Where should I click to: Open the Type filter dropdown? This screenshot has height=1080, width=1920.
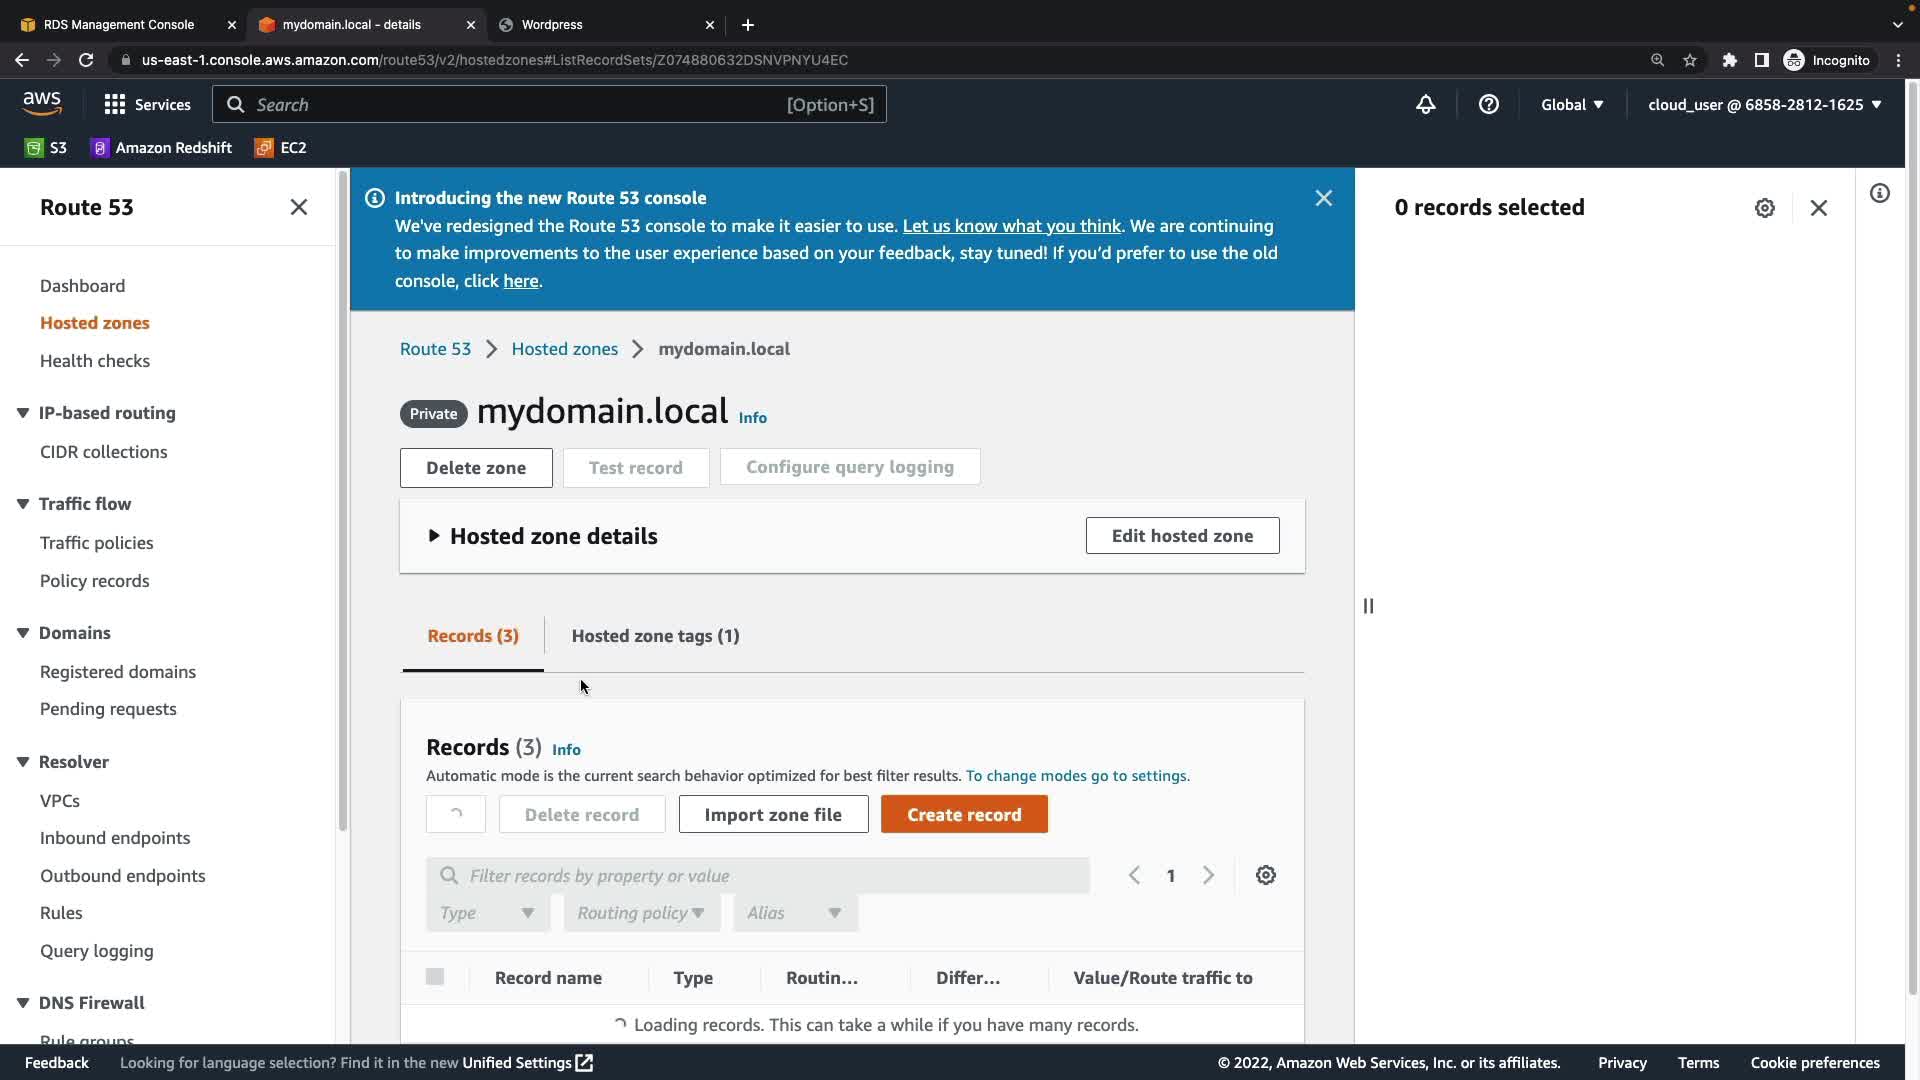point(488,913)
